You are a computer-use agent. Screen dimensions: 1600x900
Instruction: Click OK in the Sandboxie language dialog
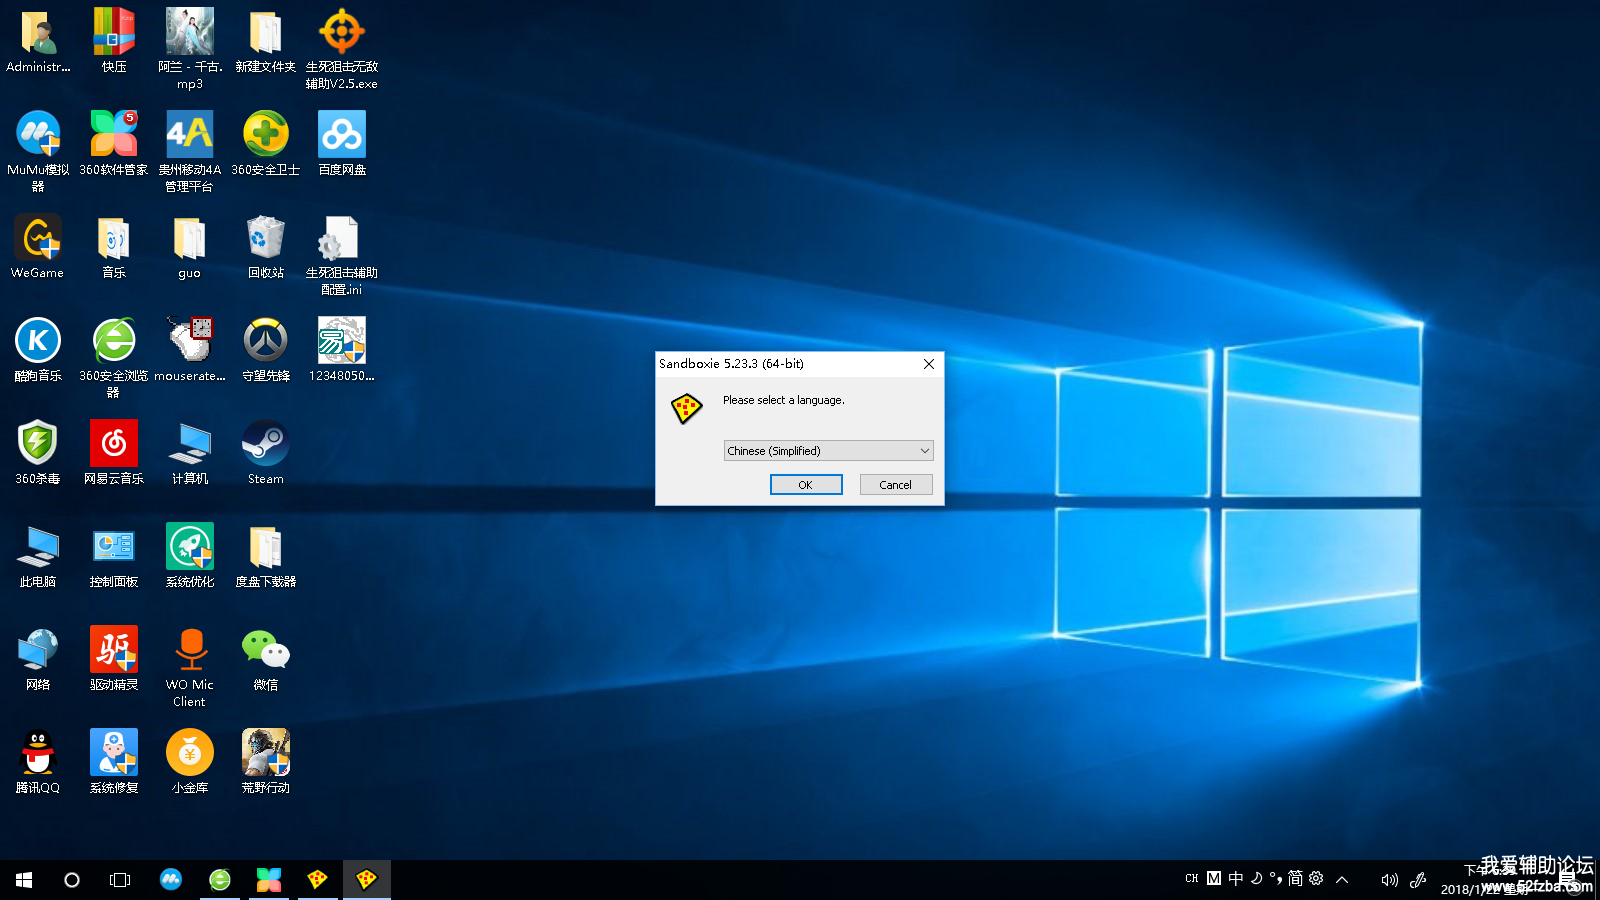[x=806, y=485]
